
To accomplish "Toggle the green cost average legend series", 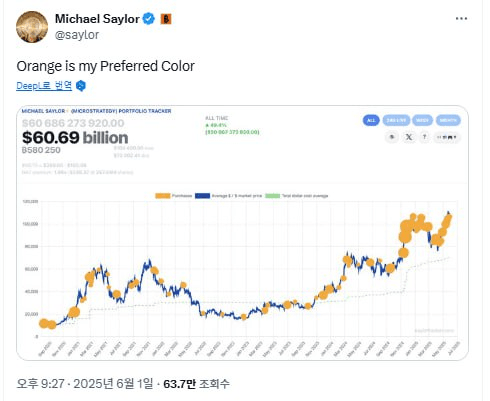I will 297,196.
